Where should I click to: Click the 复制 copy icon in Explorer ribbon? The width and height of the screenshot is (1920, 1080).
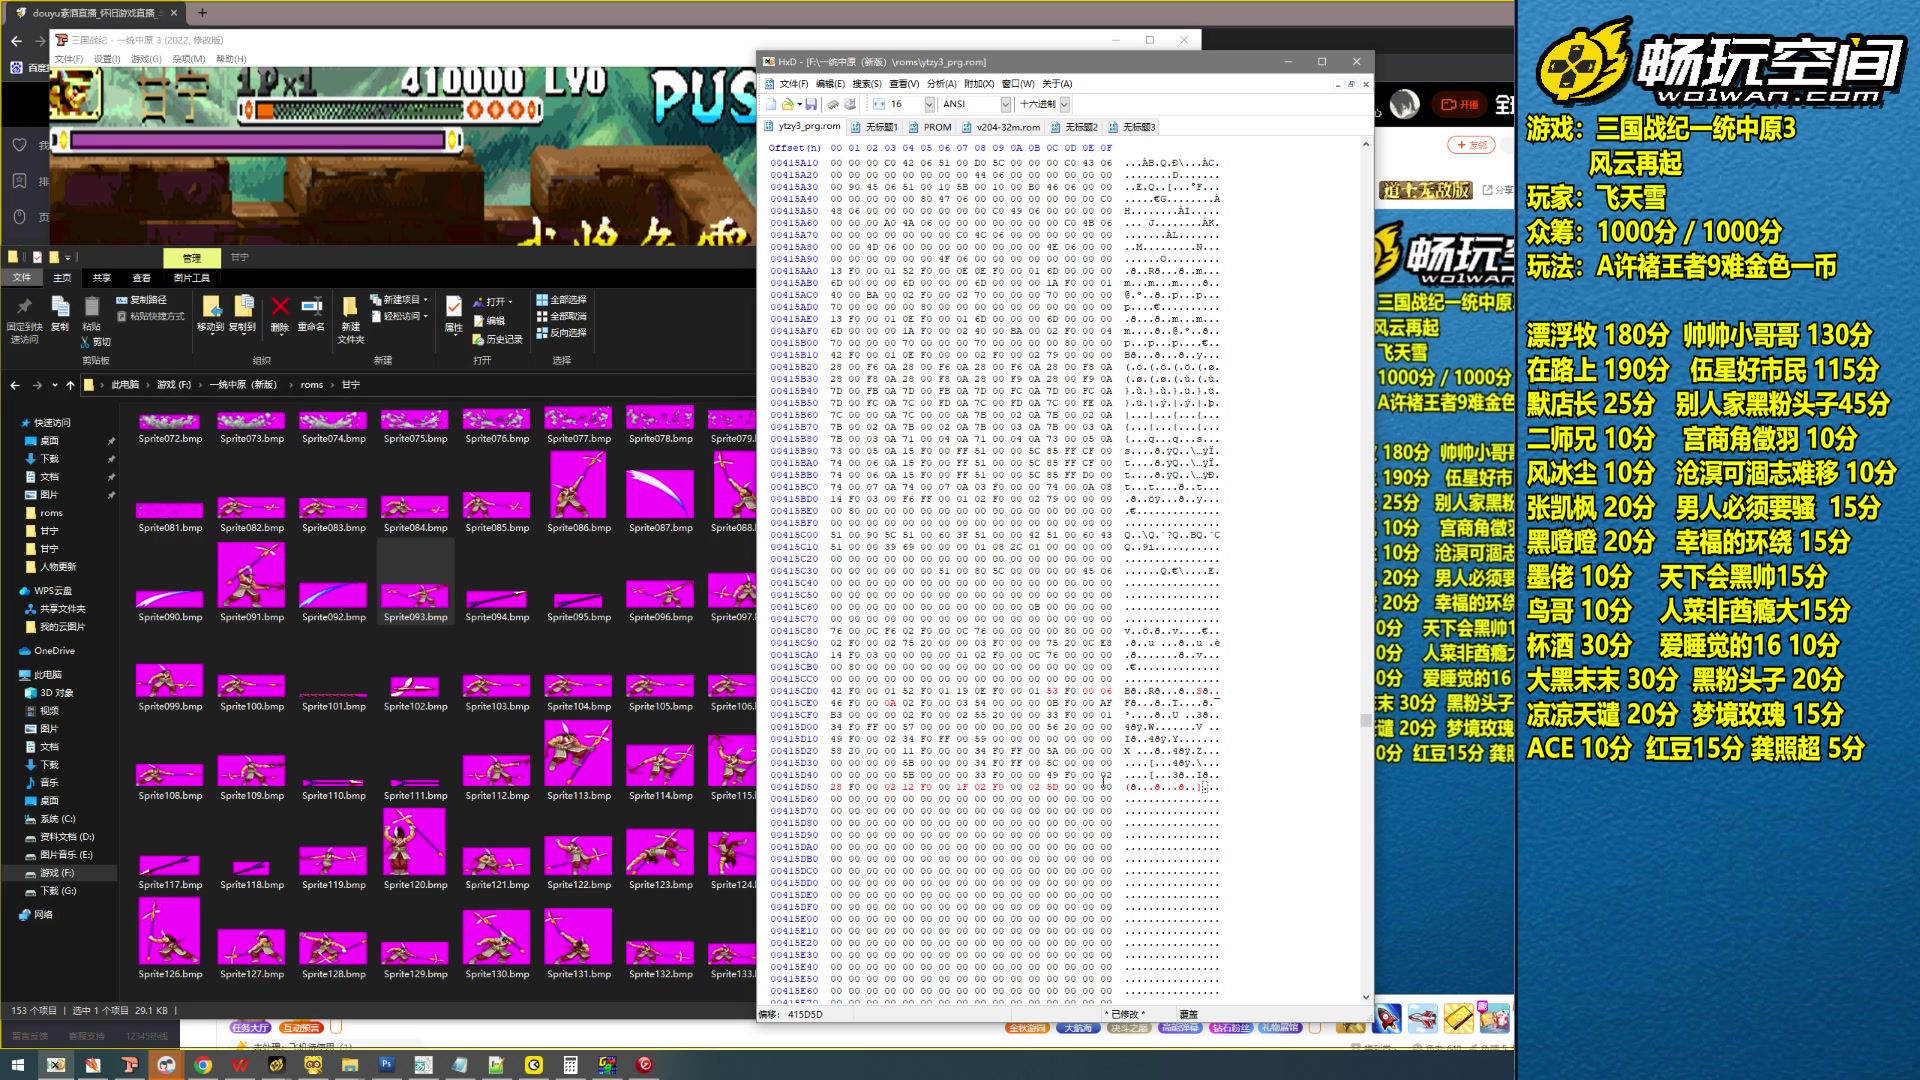(60, 306)
